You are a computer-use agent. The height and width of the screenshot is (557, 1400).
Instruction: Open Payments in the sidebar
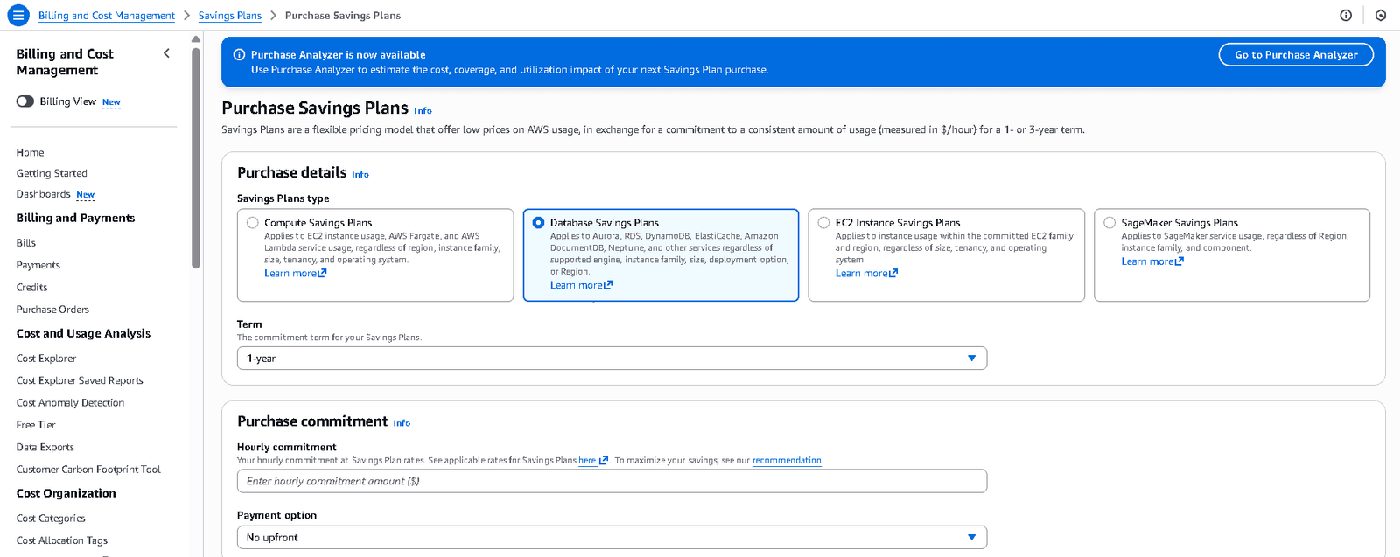click(x=38, y=265)
